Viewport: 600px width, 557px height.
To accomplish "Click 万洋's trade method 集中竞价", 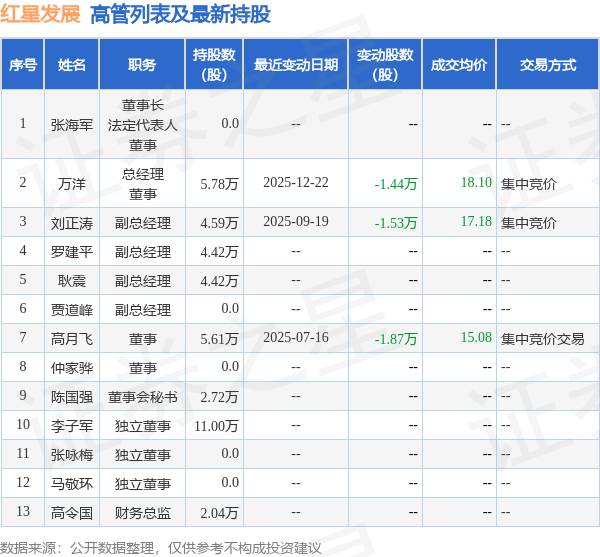I will click(x=528, y=184).
